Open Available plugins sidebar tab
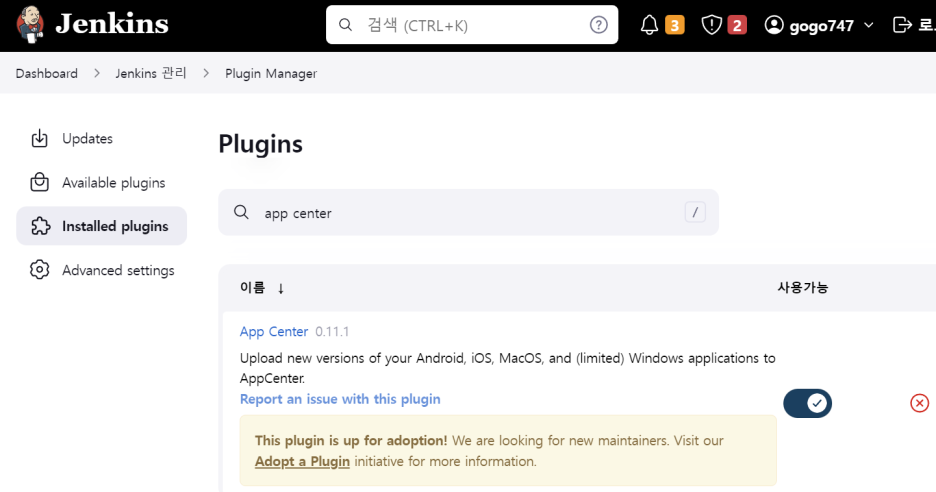936x492 pixels. tap(101, 183)
